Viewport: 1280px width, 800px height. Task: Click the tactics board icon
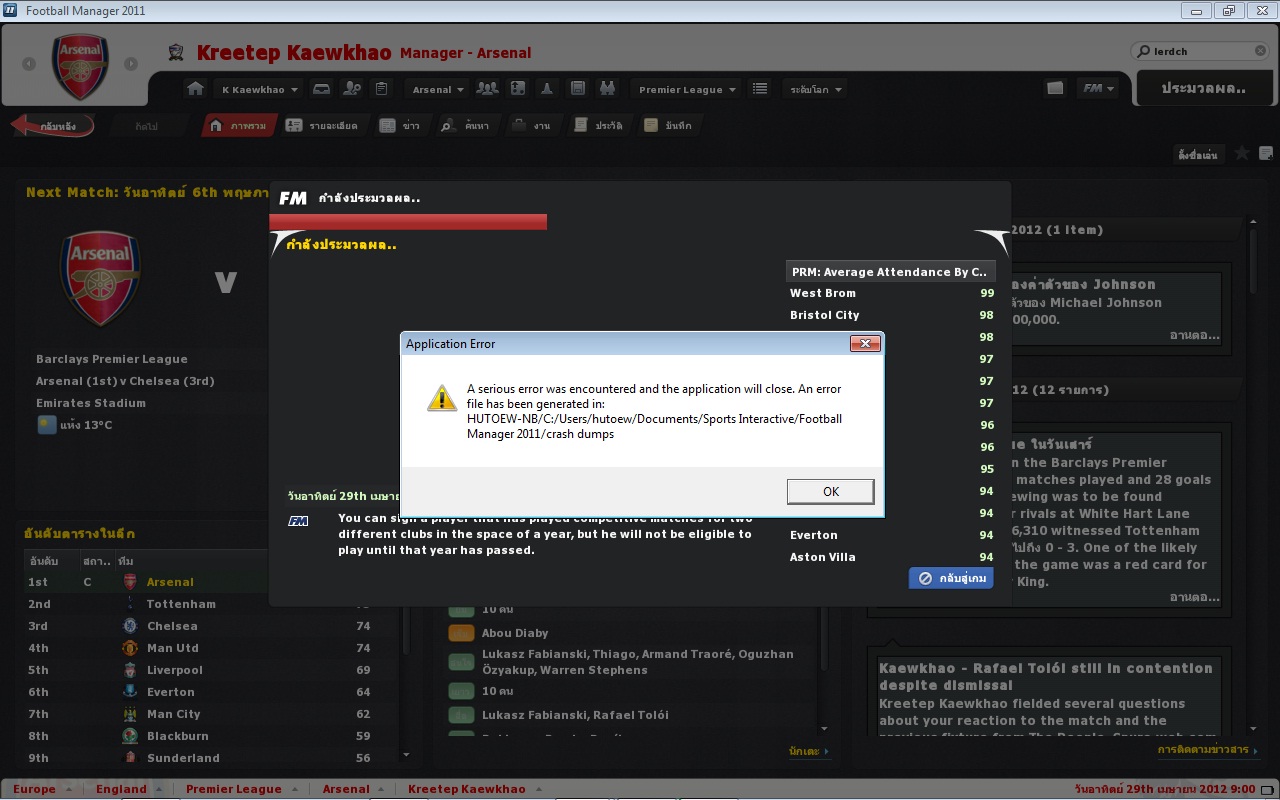pos(518,89)
